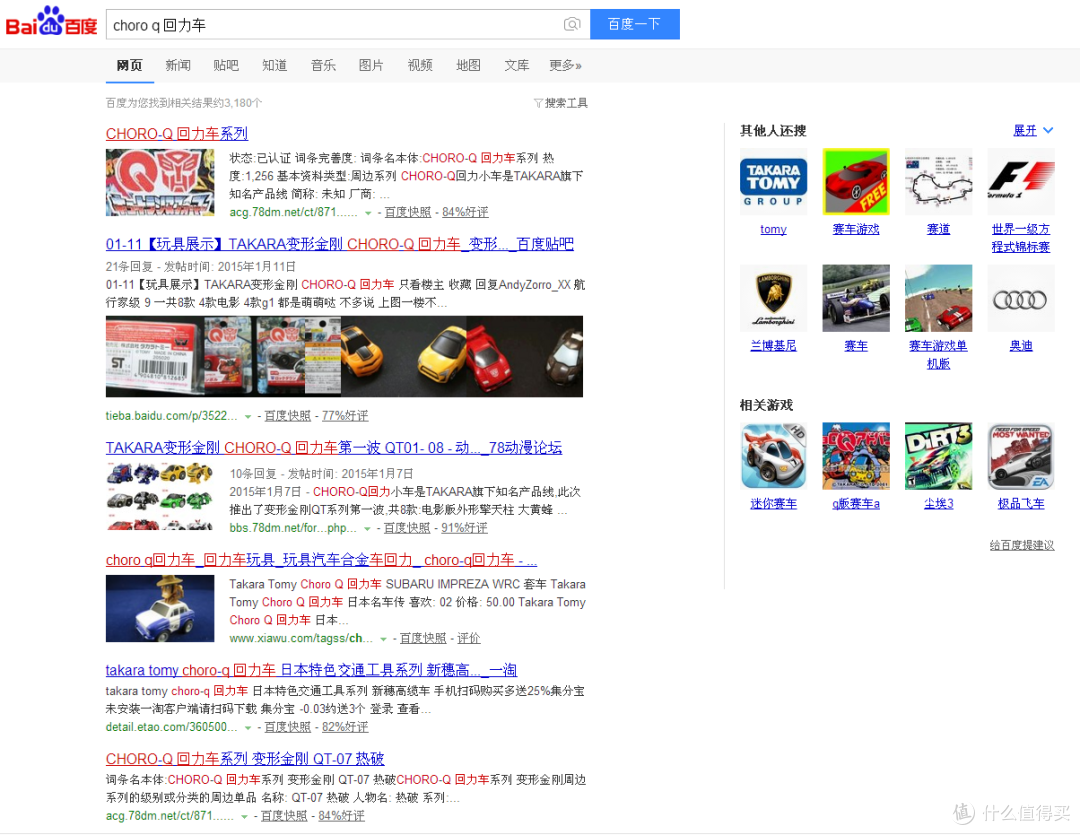Open the DiRT 3 game icon
Image resolution: width=1080 pixels, height=835 pixels.
pyautogui.click(x=938, y=456)
